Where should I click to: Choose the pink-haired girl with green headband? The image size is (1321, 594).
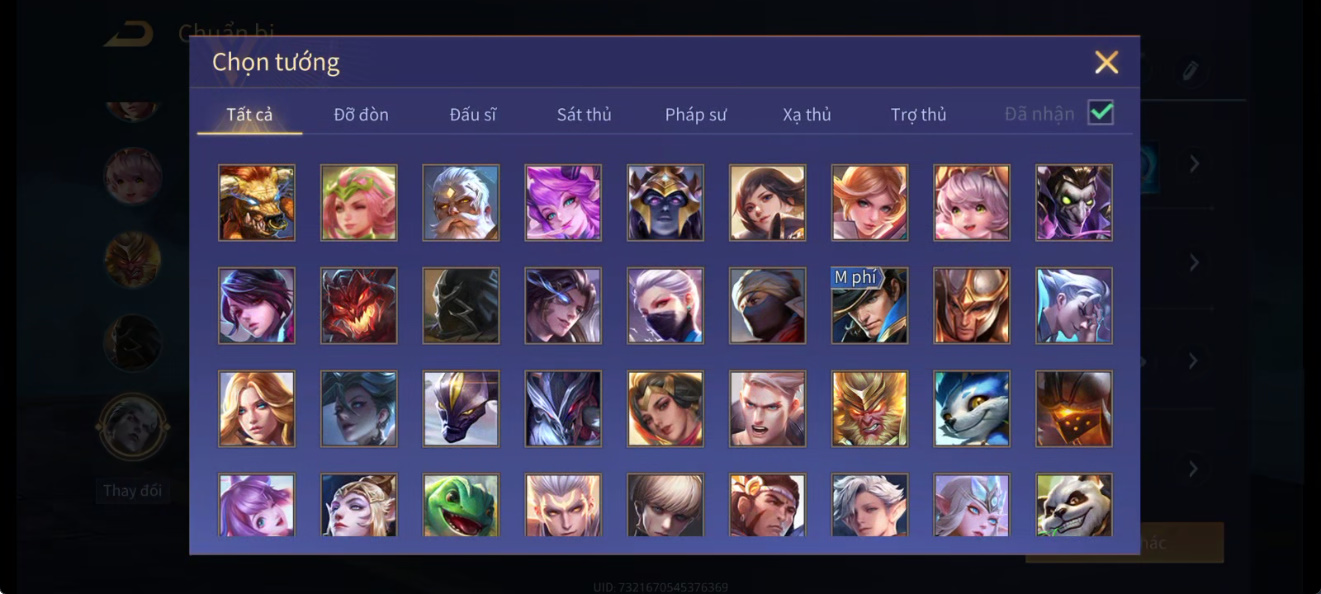pos(359,202)
